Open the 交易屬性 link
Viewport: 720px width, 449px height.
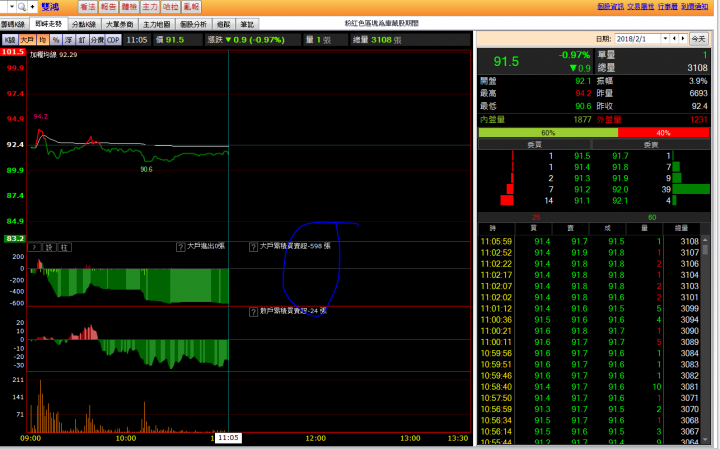pos(640,6)
